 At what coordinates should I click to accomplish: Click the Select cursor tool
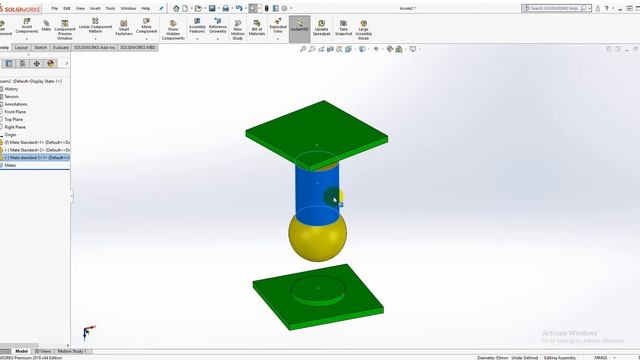click(253, 8)
